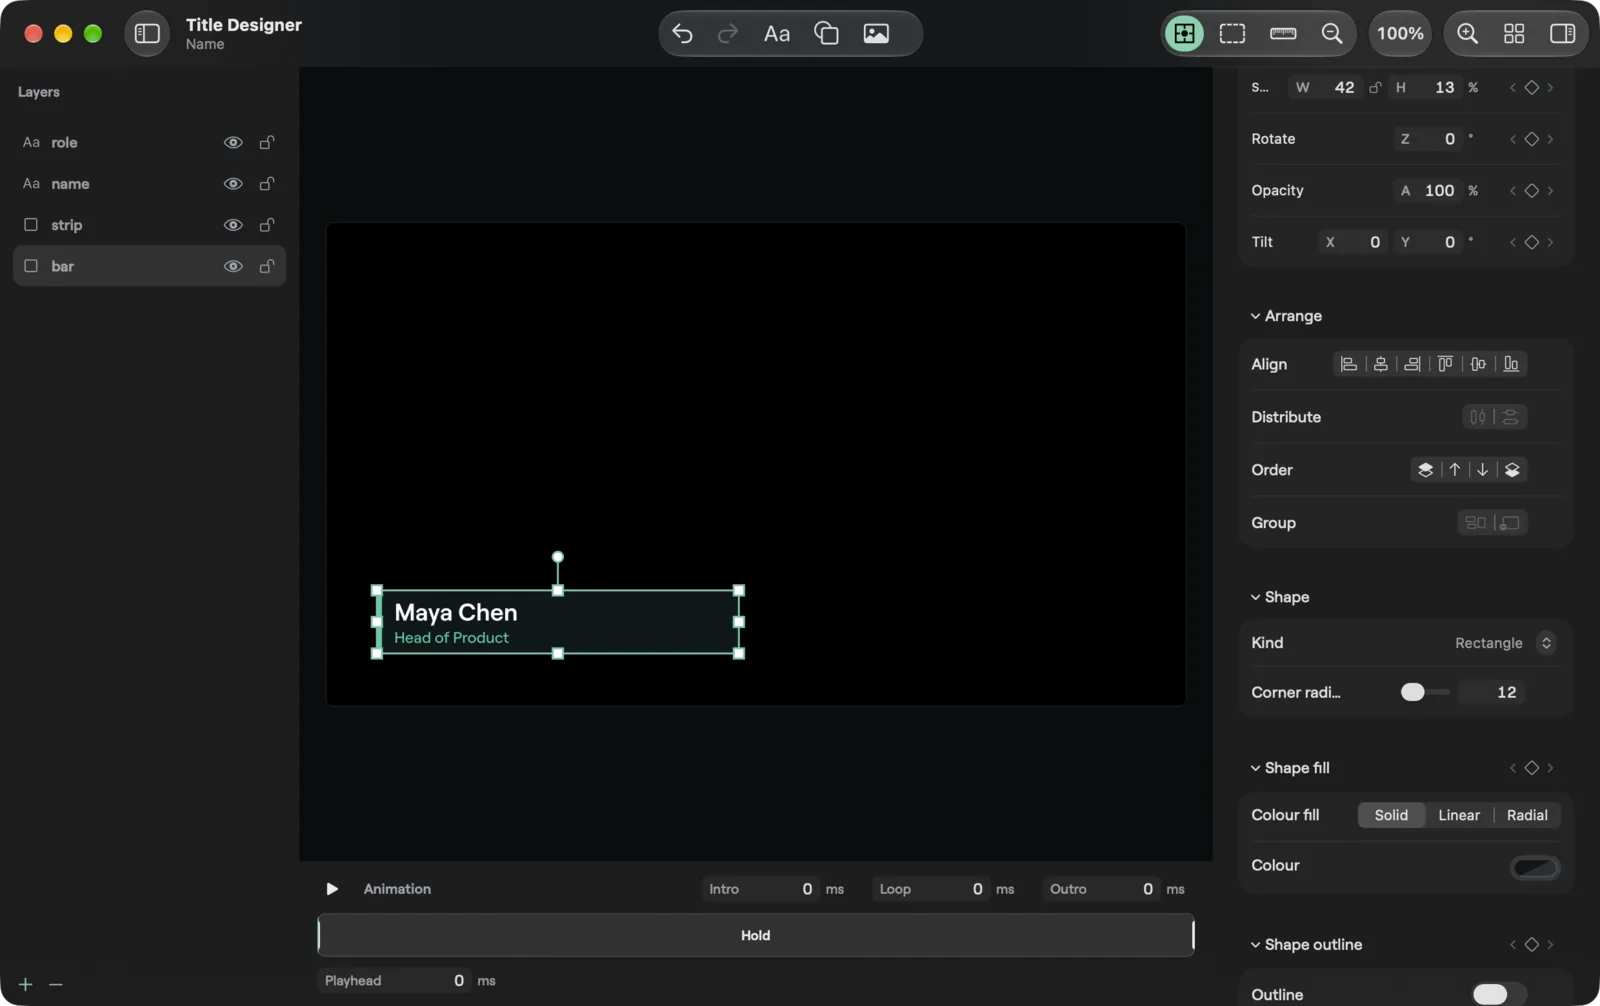Align left edges in Arrange
This screenshot has height=1006, width=1600.
click(x=1349, y=364)
